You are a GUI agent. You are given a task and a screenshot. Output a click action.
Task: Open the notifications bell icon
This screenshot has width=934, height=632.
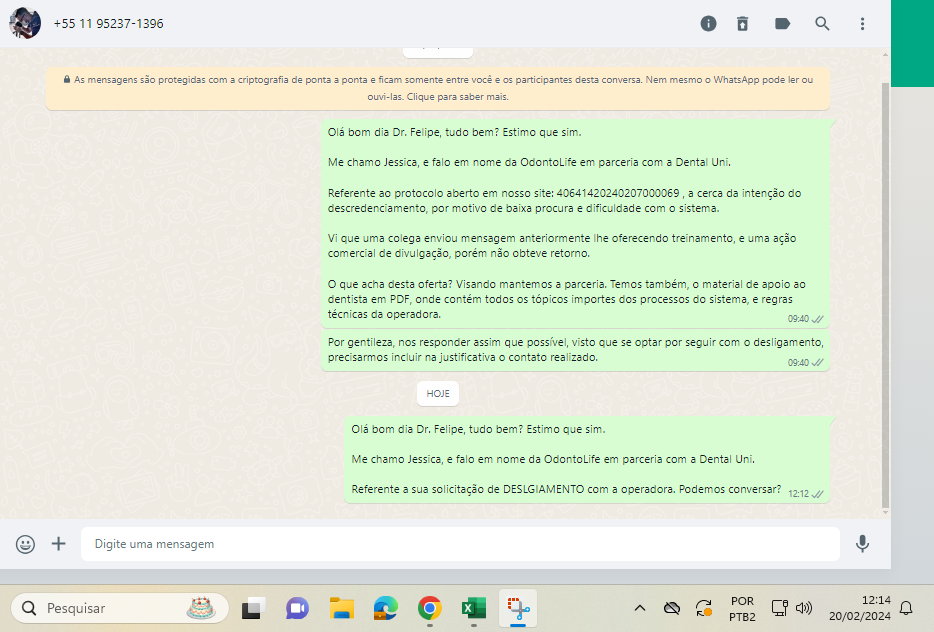906,608
